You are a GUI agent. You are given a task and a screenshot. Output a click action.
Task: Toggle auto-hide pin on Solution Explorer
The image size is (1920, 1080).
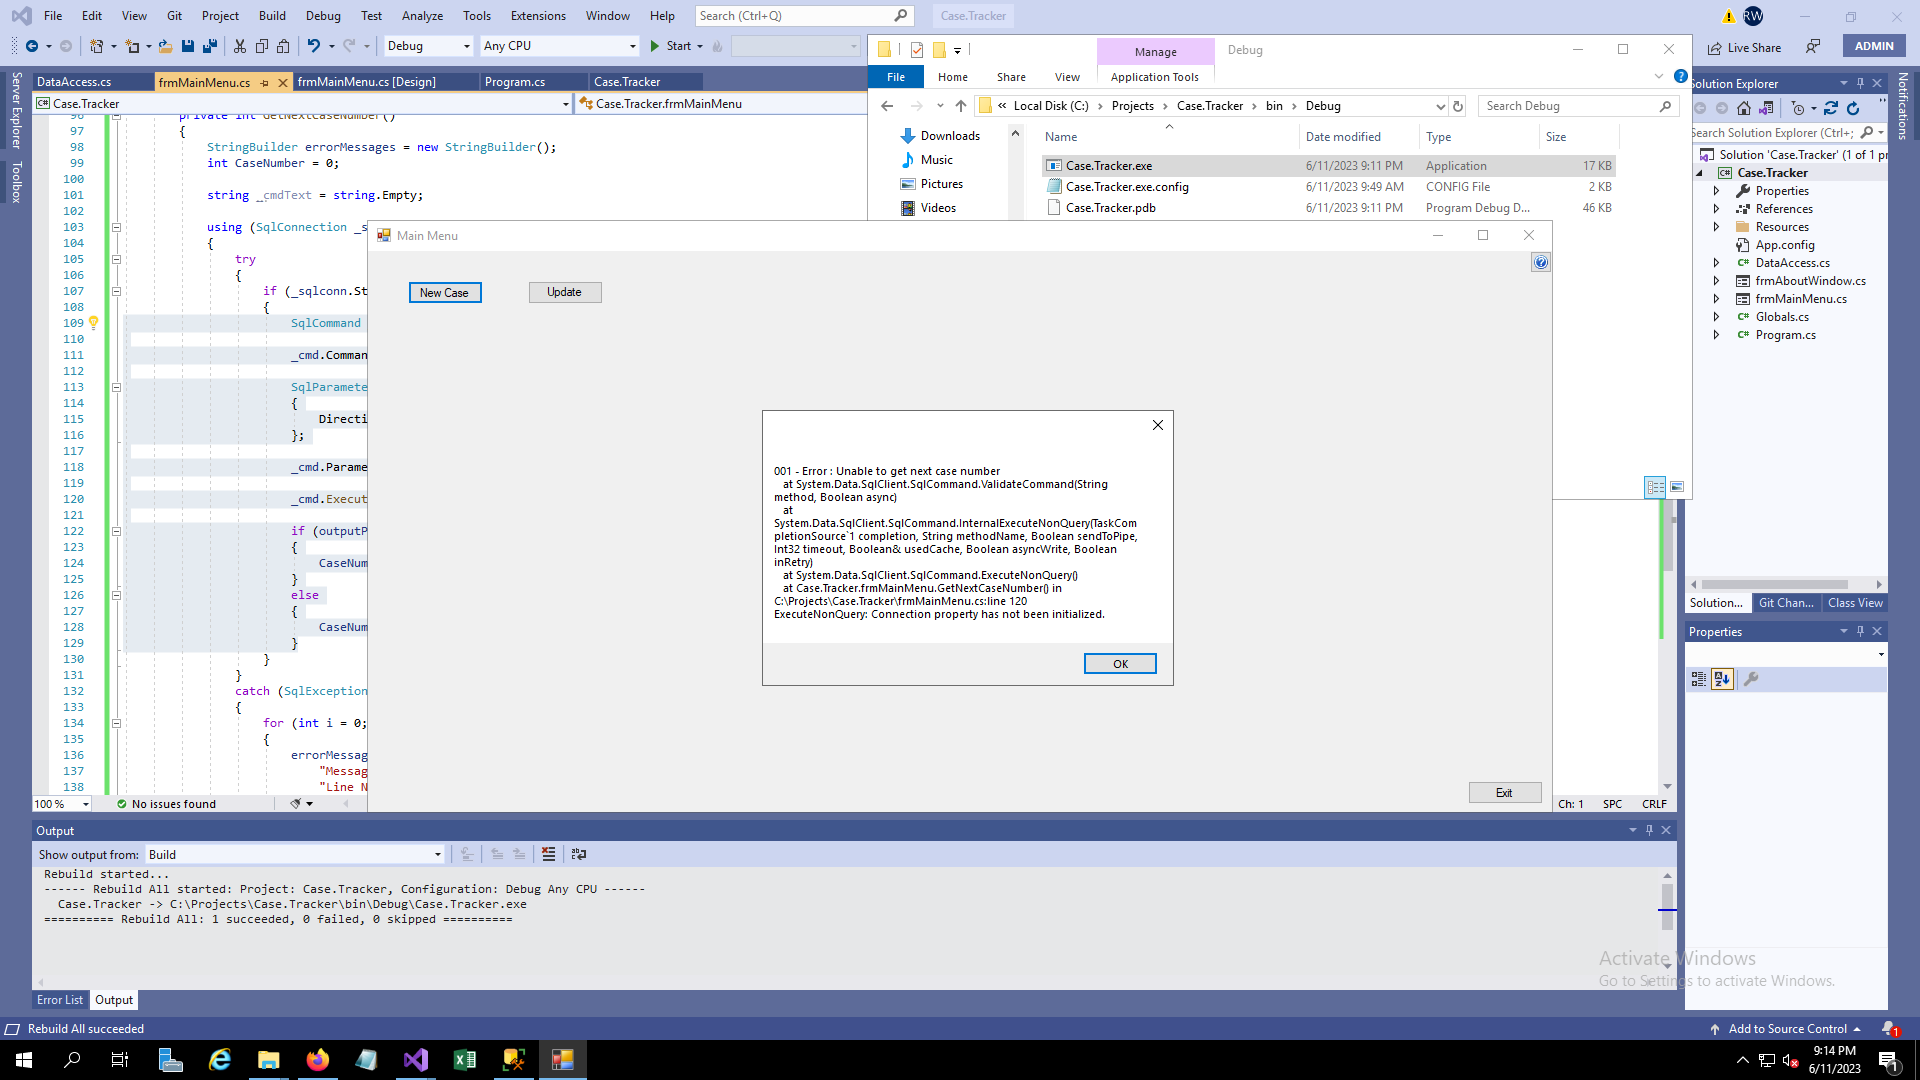click(x=1860, y=83)
